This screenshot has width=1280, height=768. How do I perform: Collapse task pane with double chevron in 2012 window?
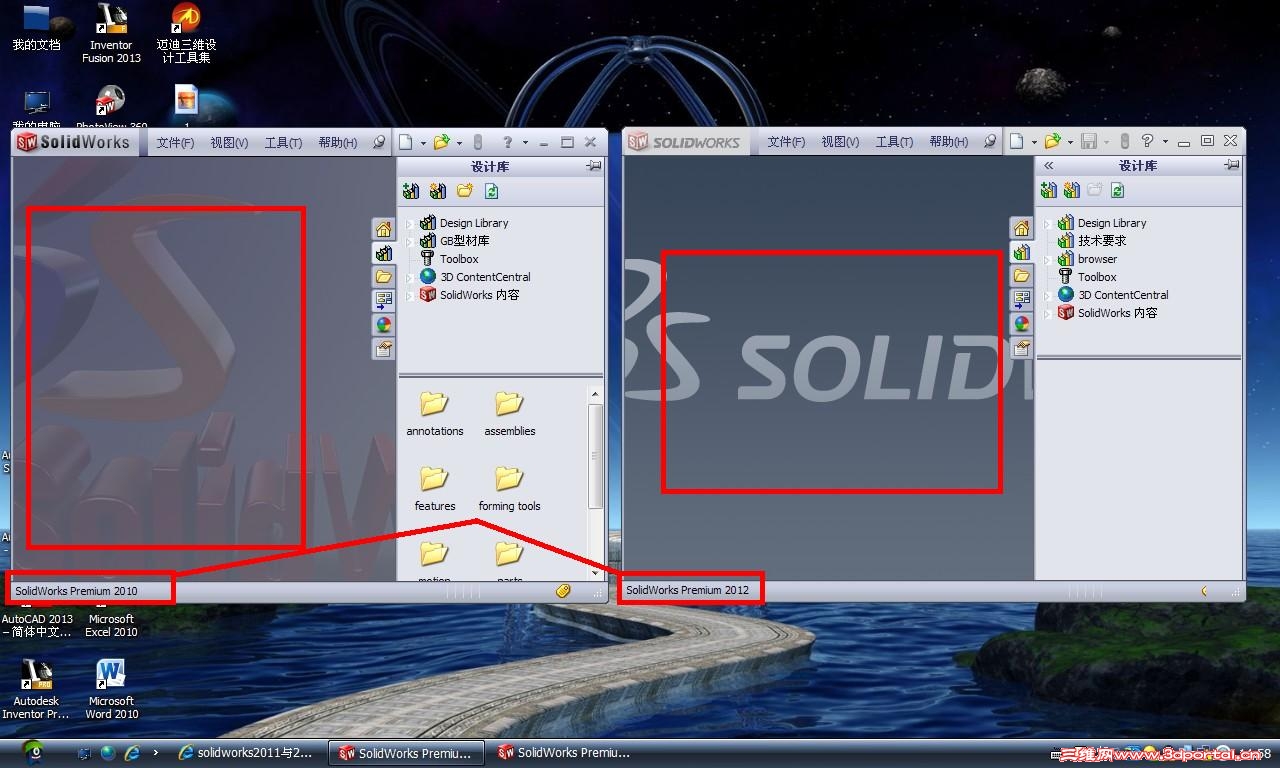coord(1048,166)
